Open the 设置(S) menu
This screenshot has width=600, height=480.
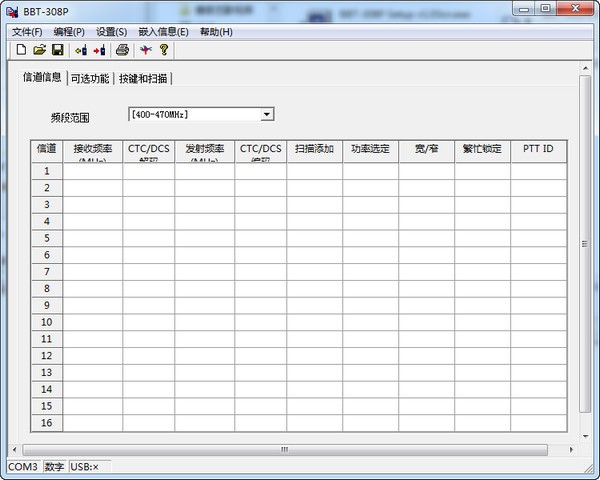tap(111, 32)
